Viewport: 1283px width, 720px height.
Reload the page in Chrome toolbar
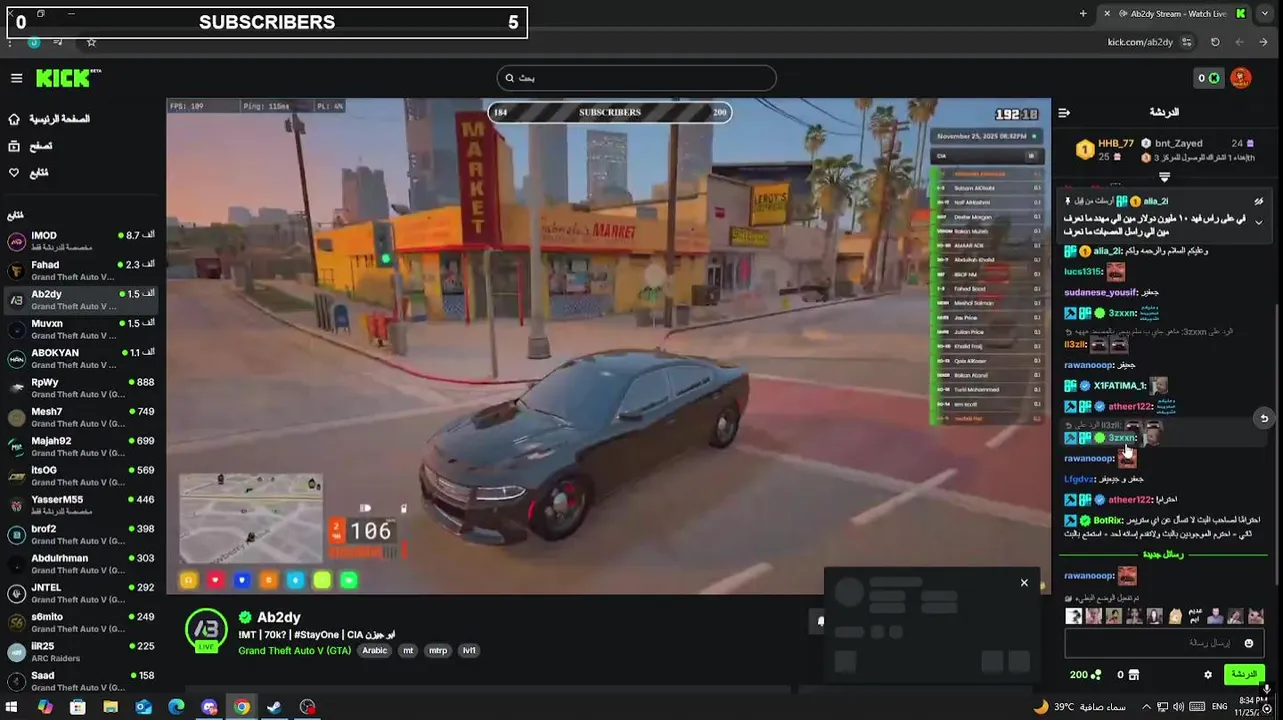(x=1215, y=42)
